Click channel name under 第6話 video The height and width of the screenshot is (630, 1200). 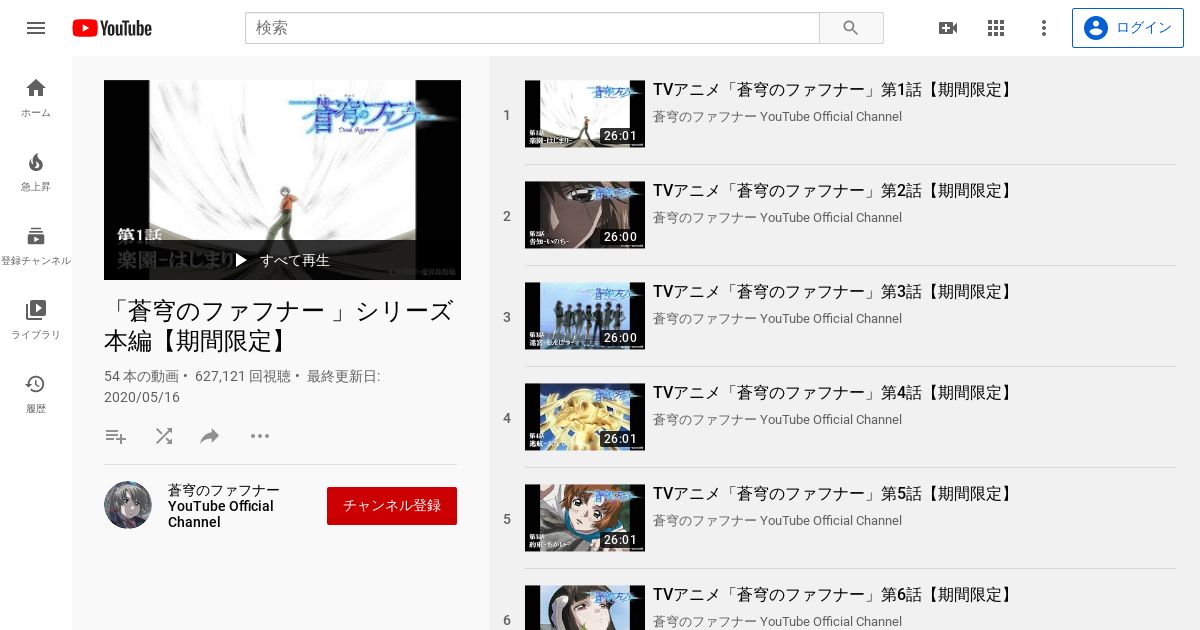[x=777, y=622]
